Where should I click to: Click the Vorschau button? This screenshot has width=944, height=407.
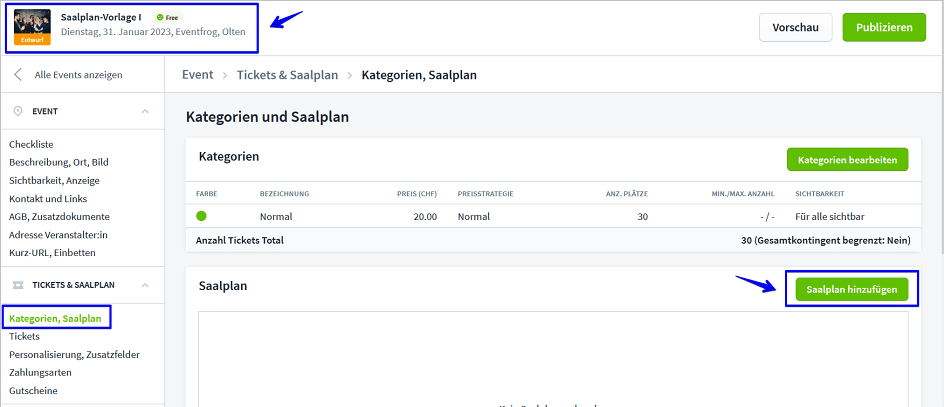pyautogui.click(x=795, y=27)
